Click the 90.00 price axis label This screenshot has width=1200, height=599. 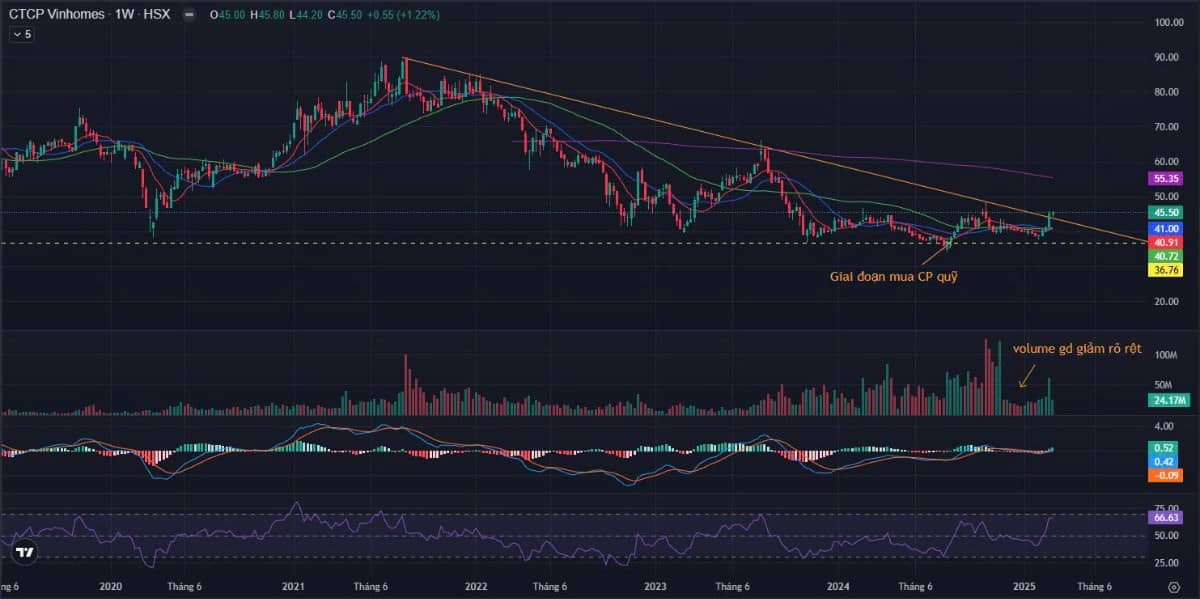pyautogui.click(x=1166, y=57)
